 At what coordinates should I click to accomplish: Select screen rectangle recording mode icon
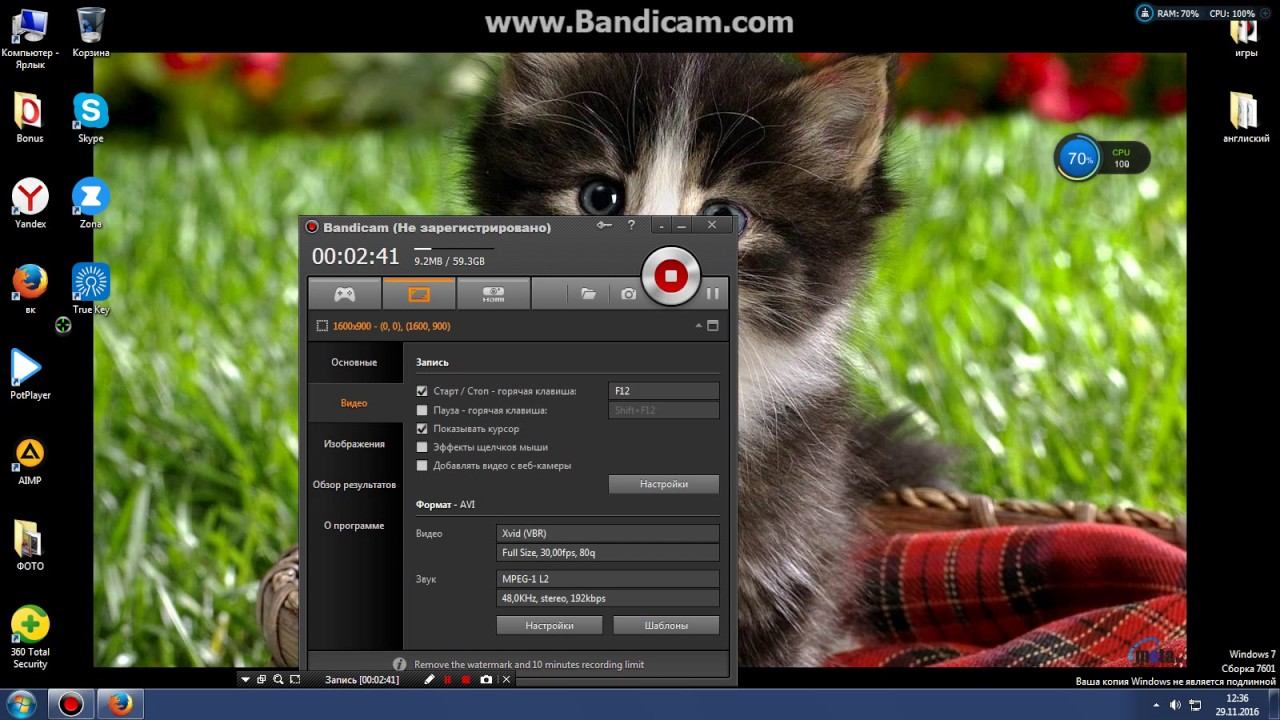point(419,294)
